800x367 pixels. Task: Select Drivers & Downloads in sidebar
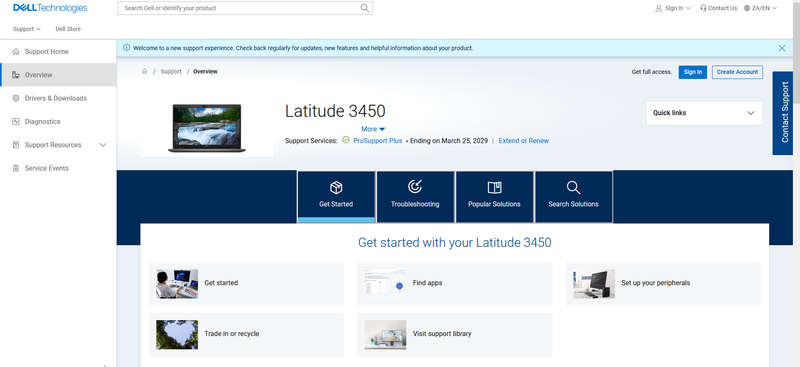(x=58, y=98)
